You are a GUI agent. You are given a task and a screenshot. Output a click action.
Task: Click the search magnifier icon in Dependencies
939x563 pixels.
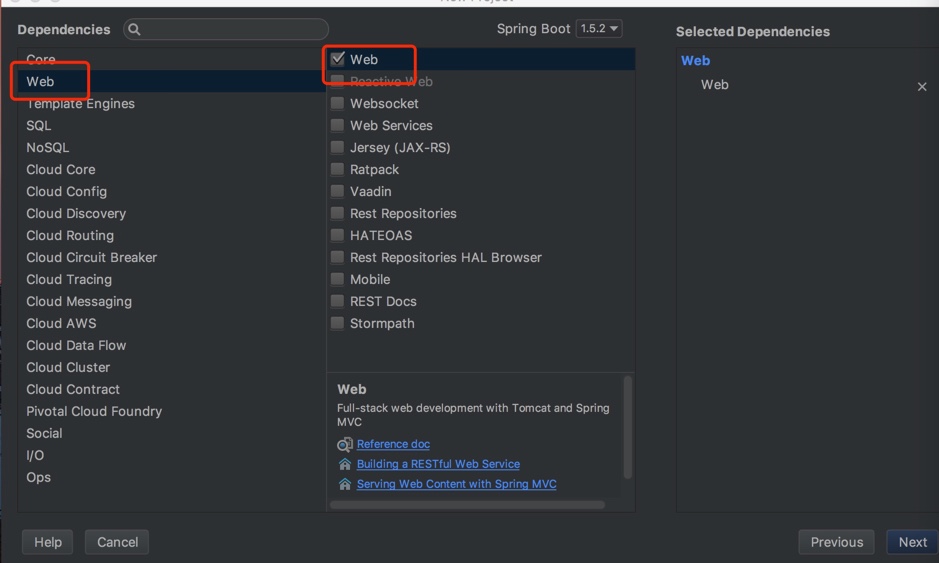(135, 30)
